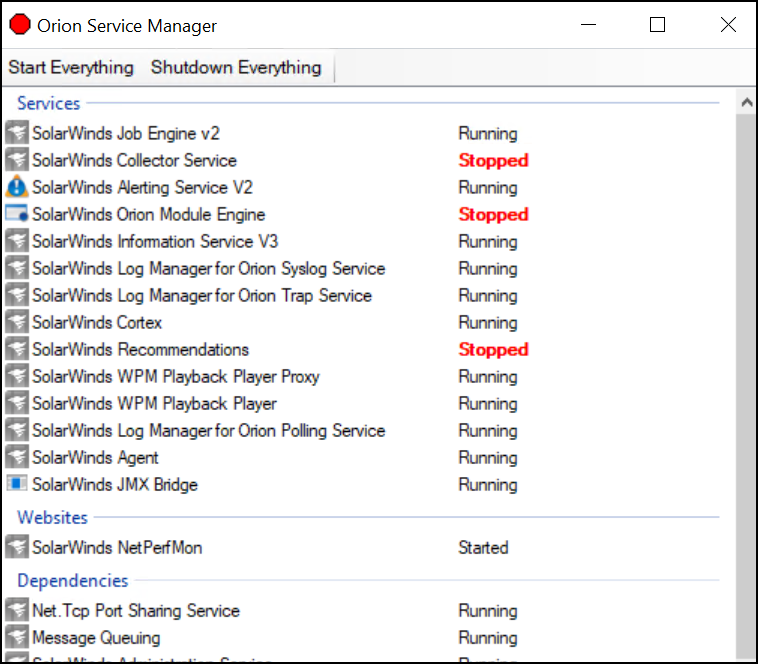Click the Stopped status of Collector Service
The height and width of the screenshot is (664, 758).
[x=493, y=160]
